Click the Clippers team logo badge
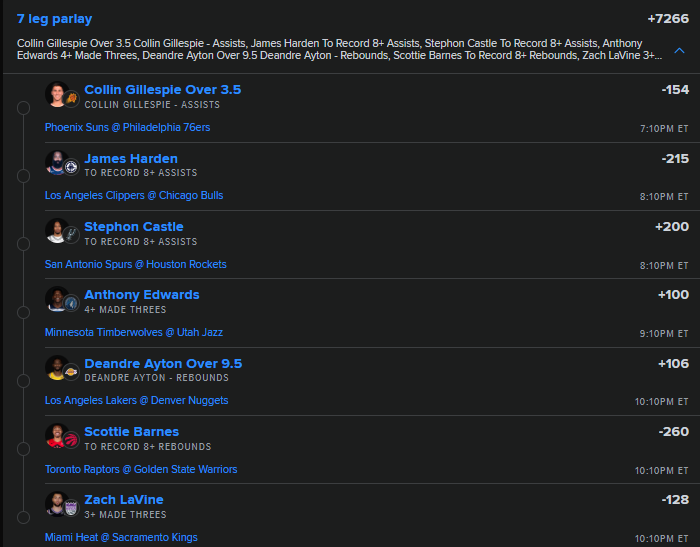Image resolution: width=700 pixels, height=547 pixels. (x=71, y=167)
